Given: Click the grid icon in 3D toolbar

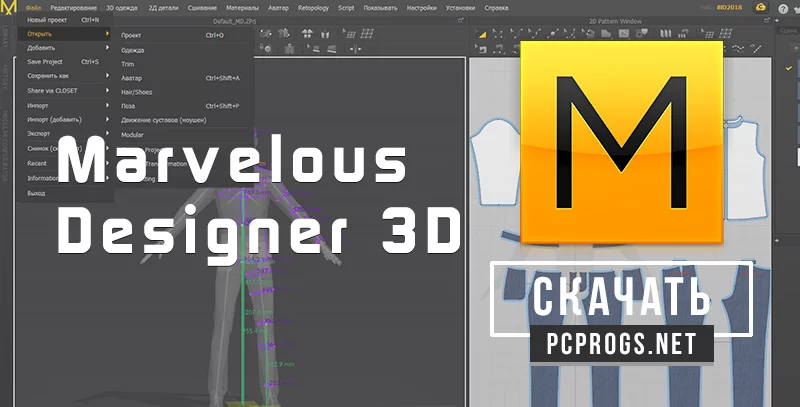Looking at the screenshot, I should point(367,34).
